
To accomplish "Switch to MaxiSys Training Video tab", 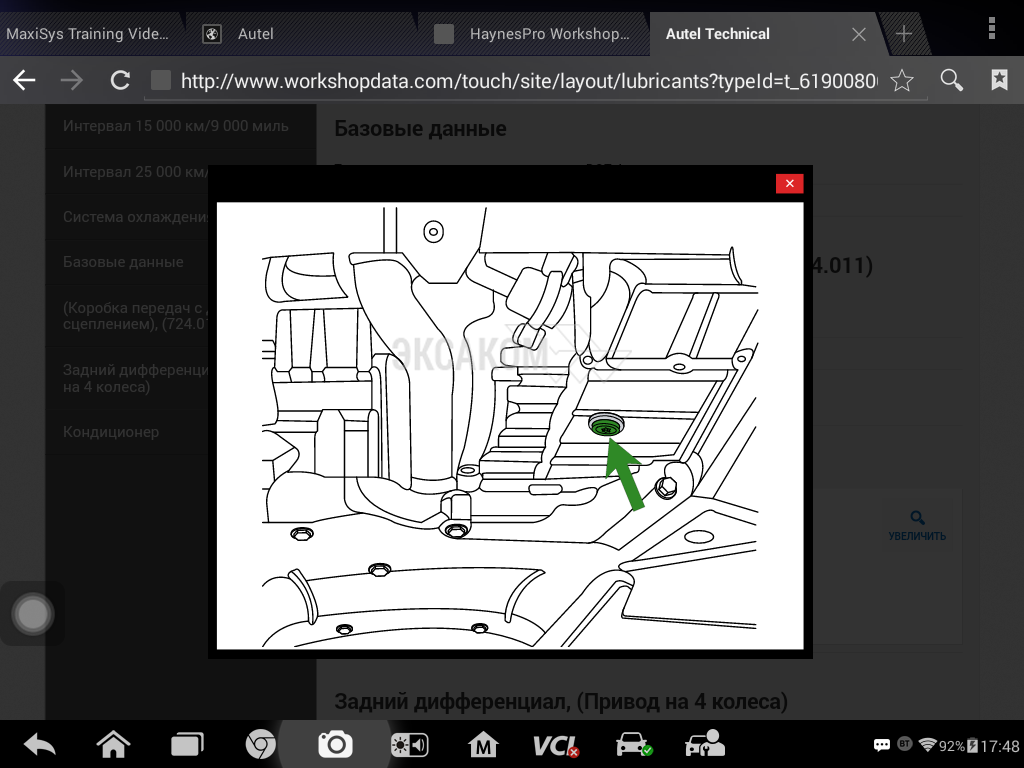I will pyautogui.click(x=88, y=34).
